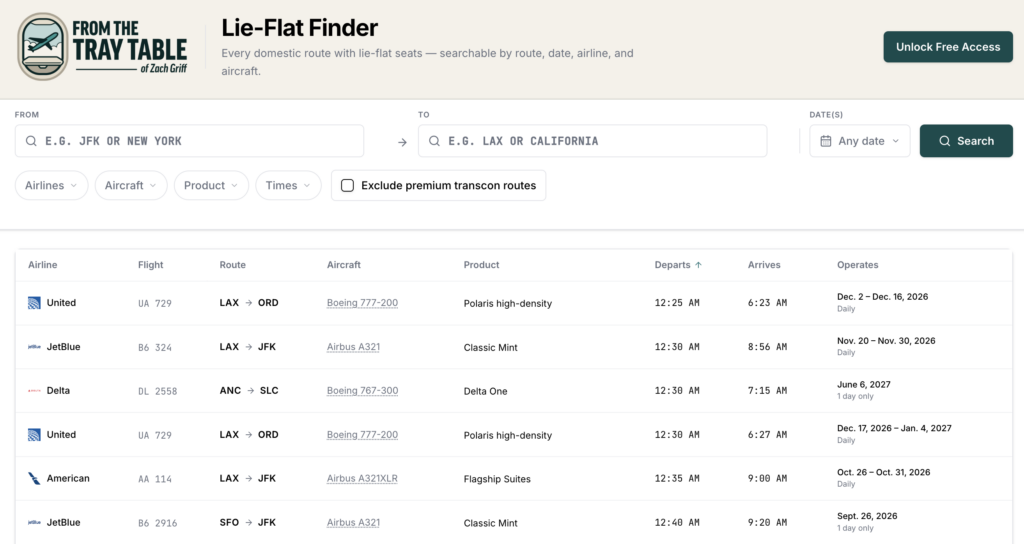Click the American Airlines logo on AA 114
This screenshot has height=544, width=1024.
34,479
